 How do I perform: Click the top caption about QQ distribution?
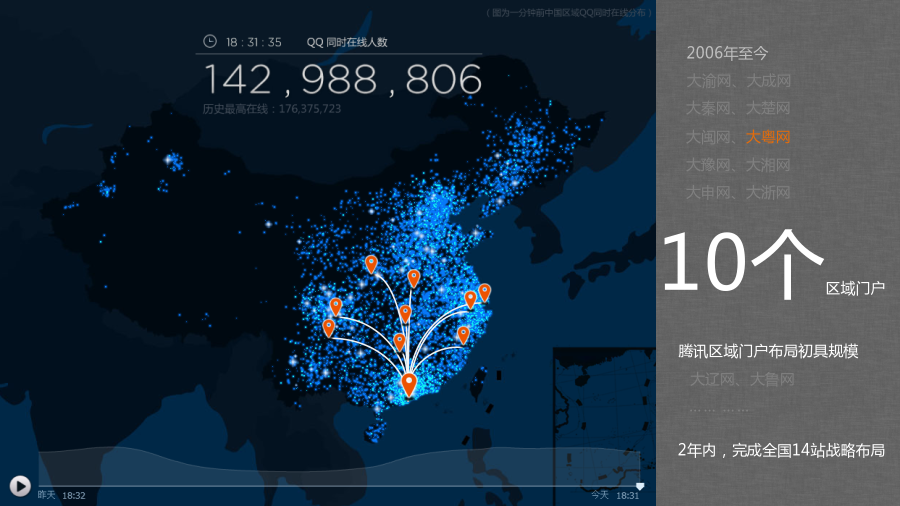click(x=569, y=13)
